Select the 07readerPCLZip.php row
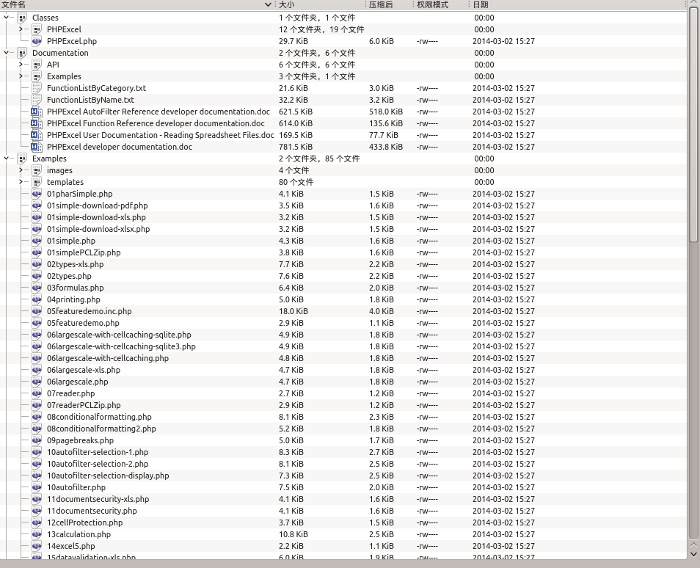 tap(343, 405)
